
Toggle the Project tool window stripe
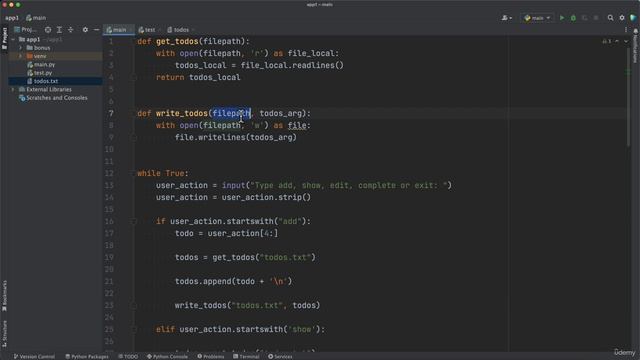(4, 38)
